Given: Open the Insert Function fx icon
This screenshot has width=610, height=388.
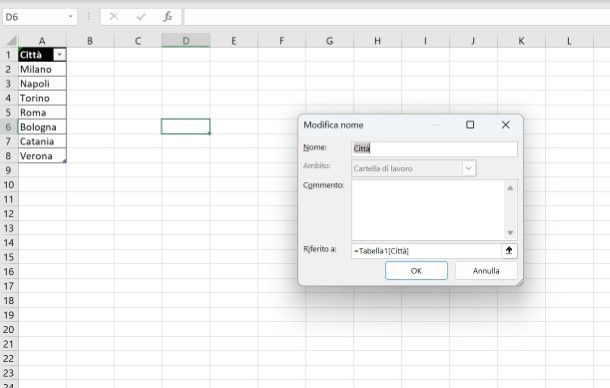Looking at the screenshot, I should click(168, 17).
